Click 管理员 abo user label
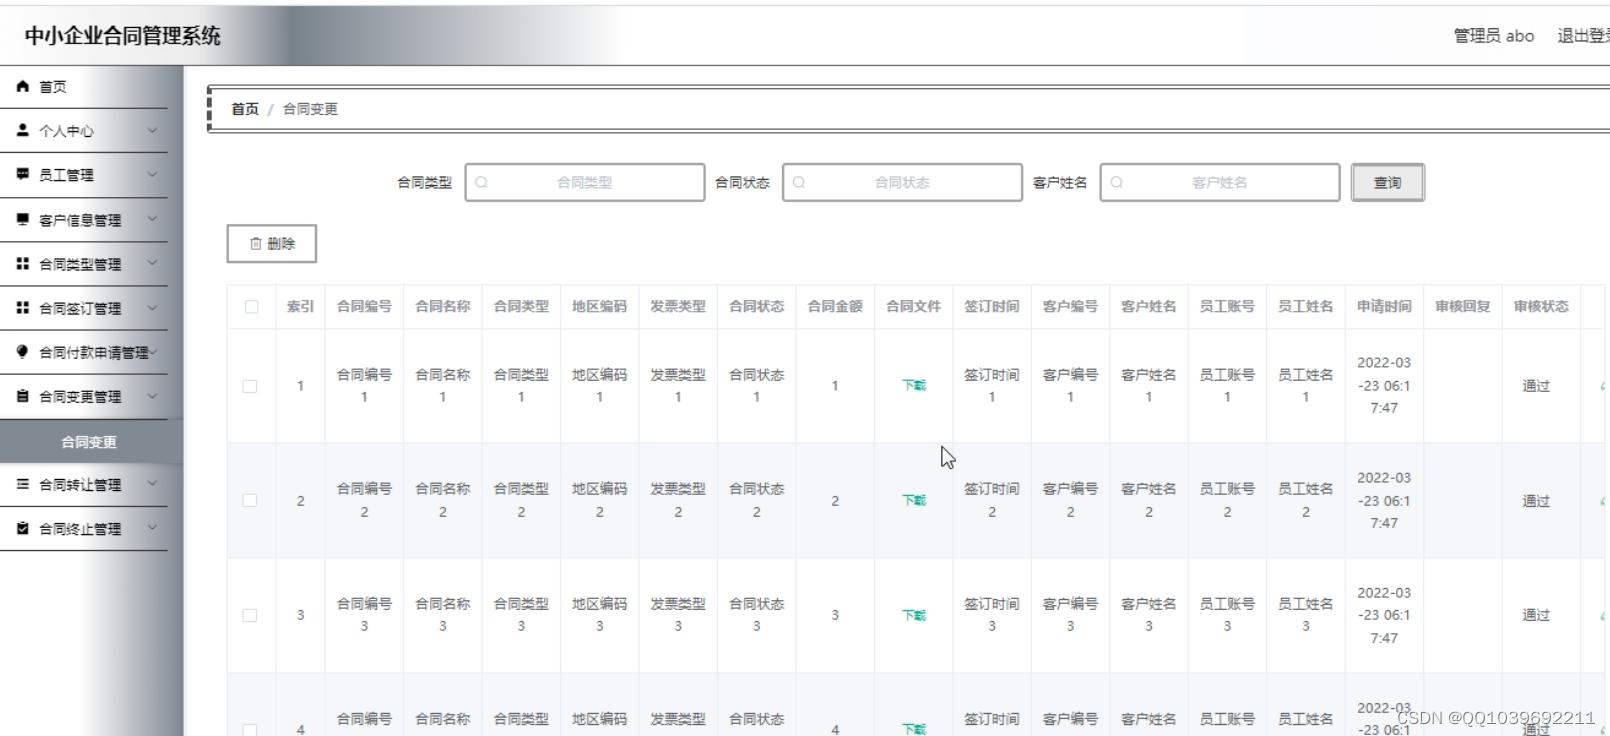 (x=1494, y=36)
